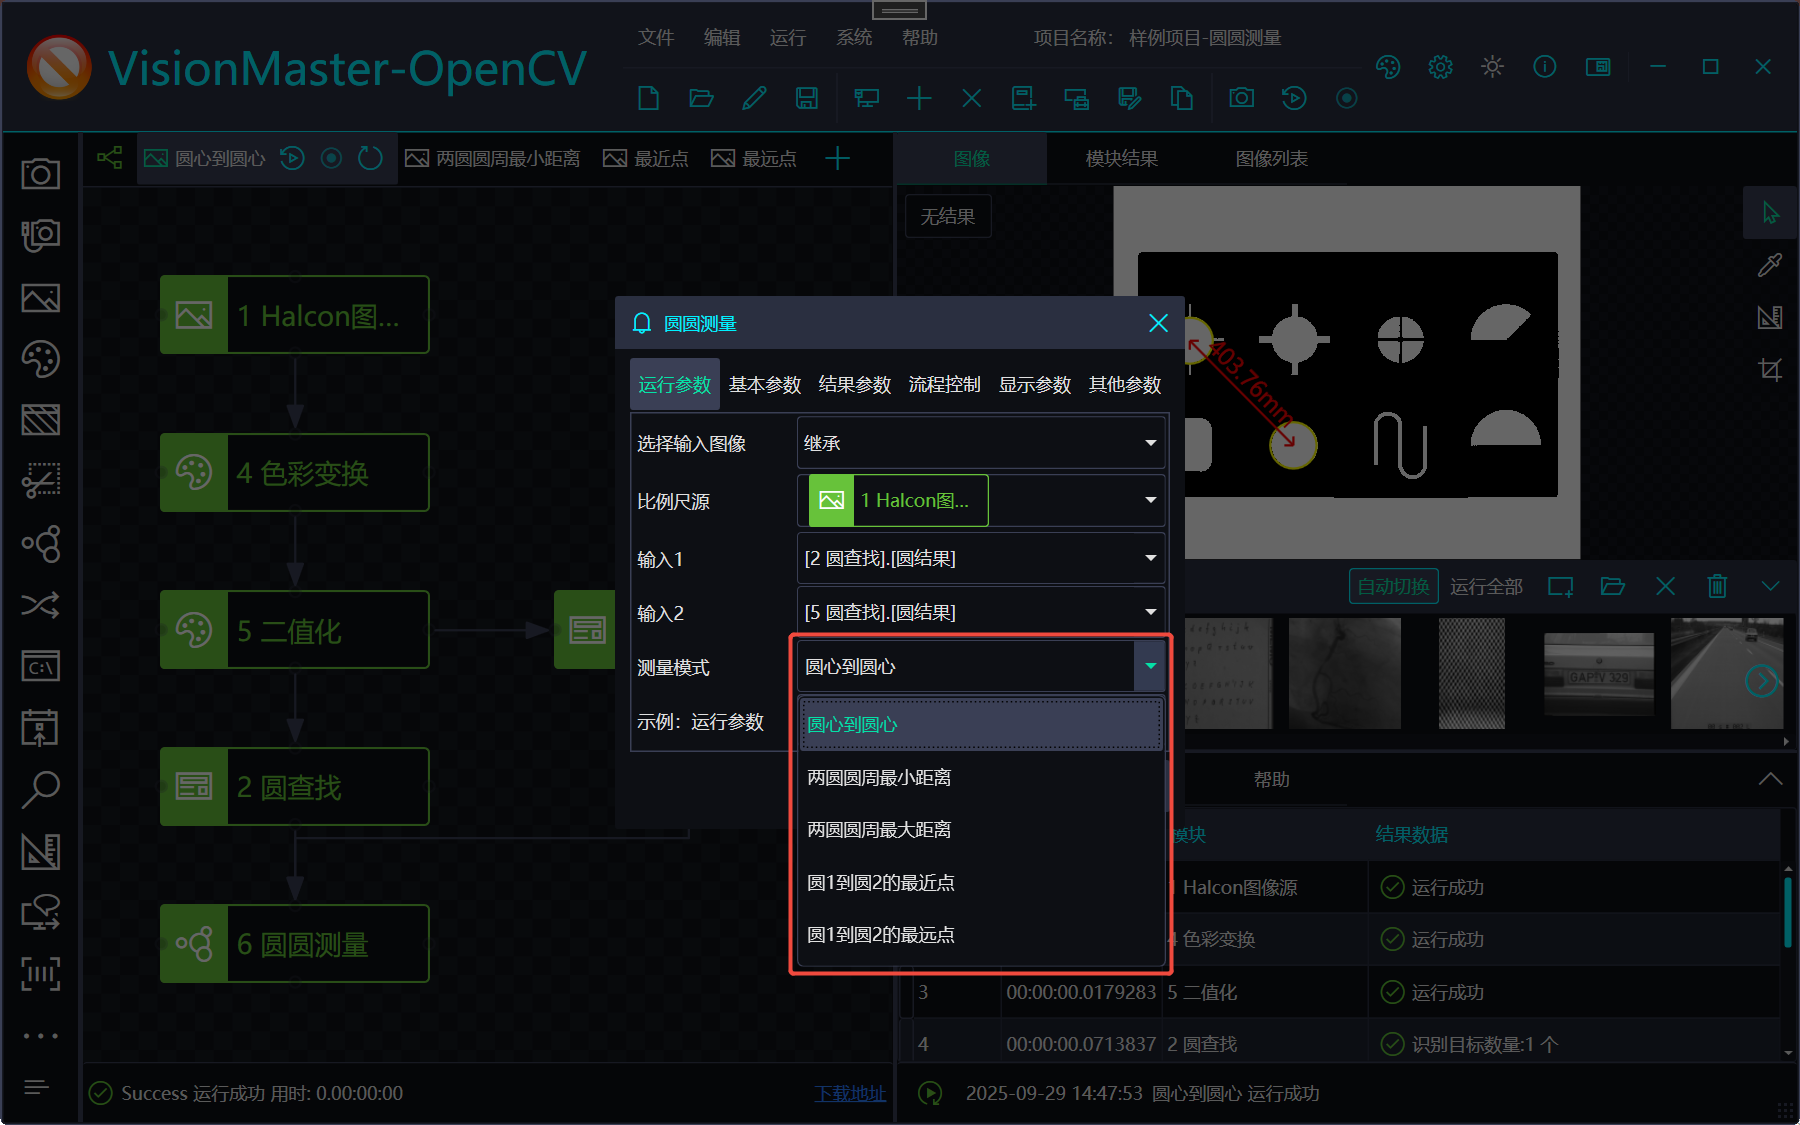Click the next arrow on thumbnail strip
Image resolution: width=1800 pixels, height=1125 pixels.
1762,681
